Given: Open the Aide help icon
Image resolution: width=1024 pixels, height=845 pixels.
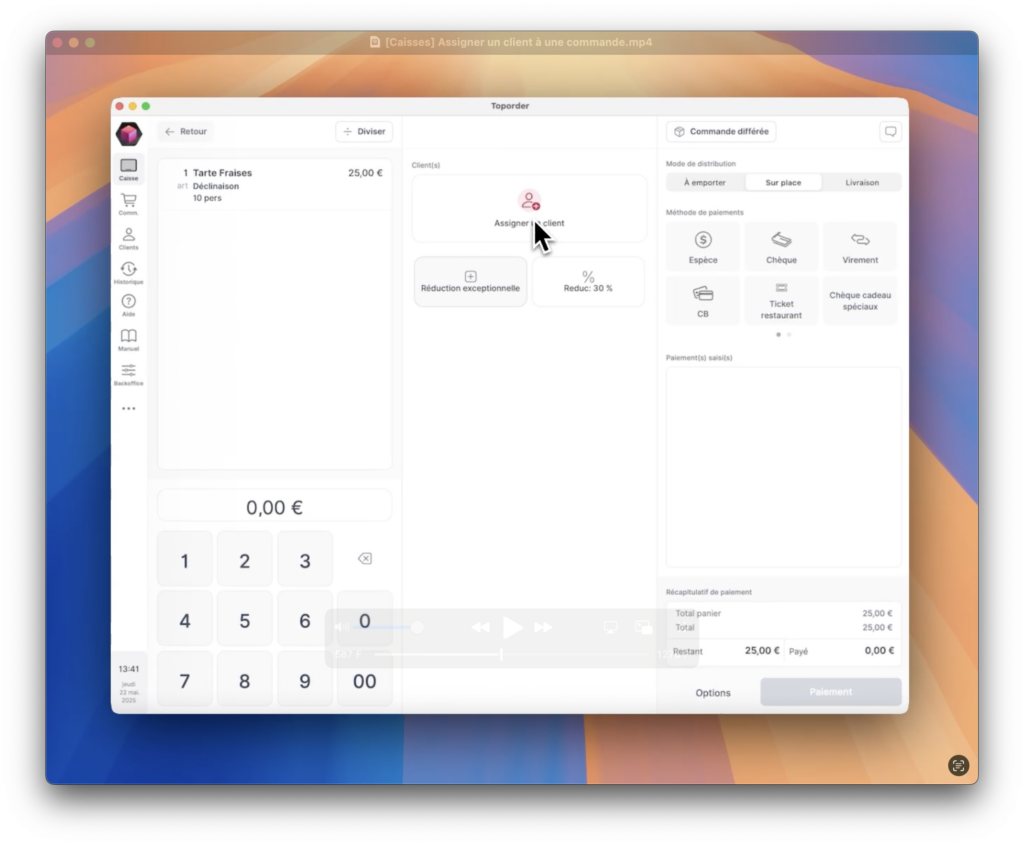Looking at the screenshot, I should click(x=128, y=305).
